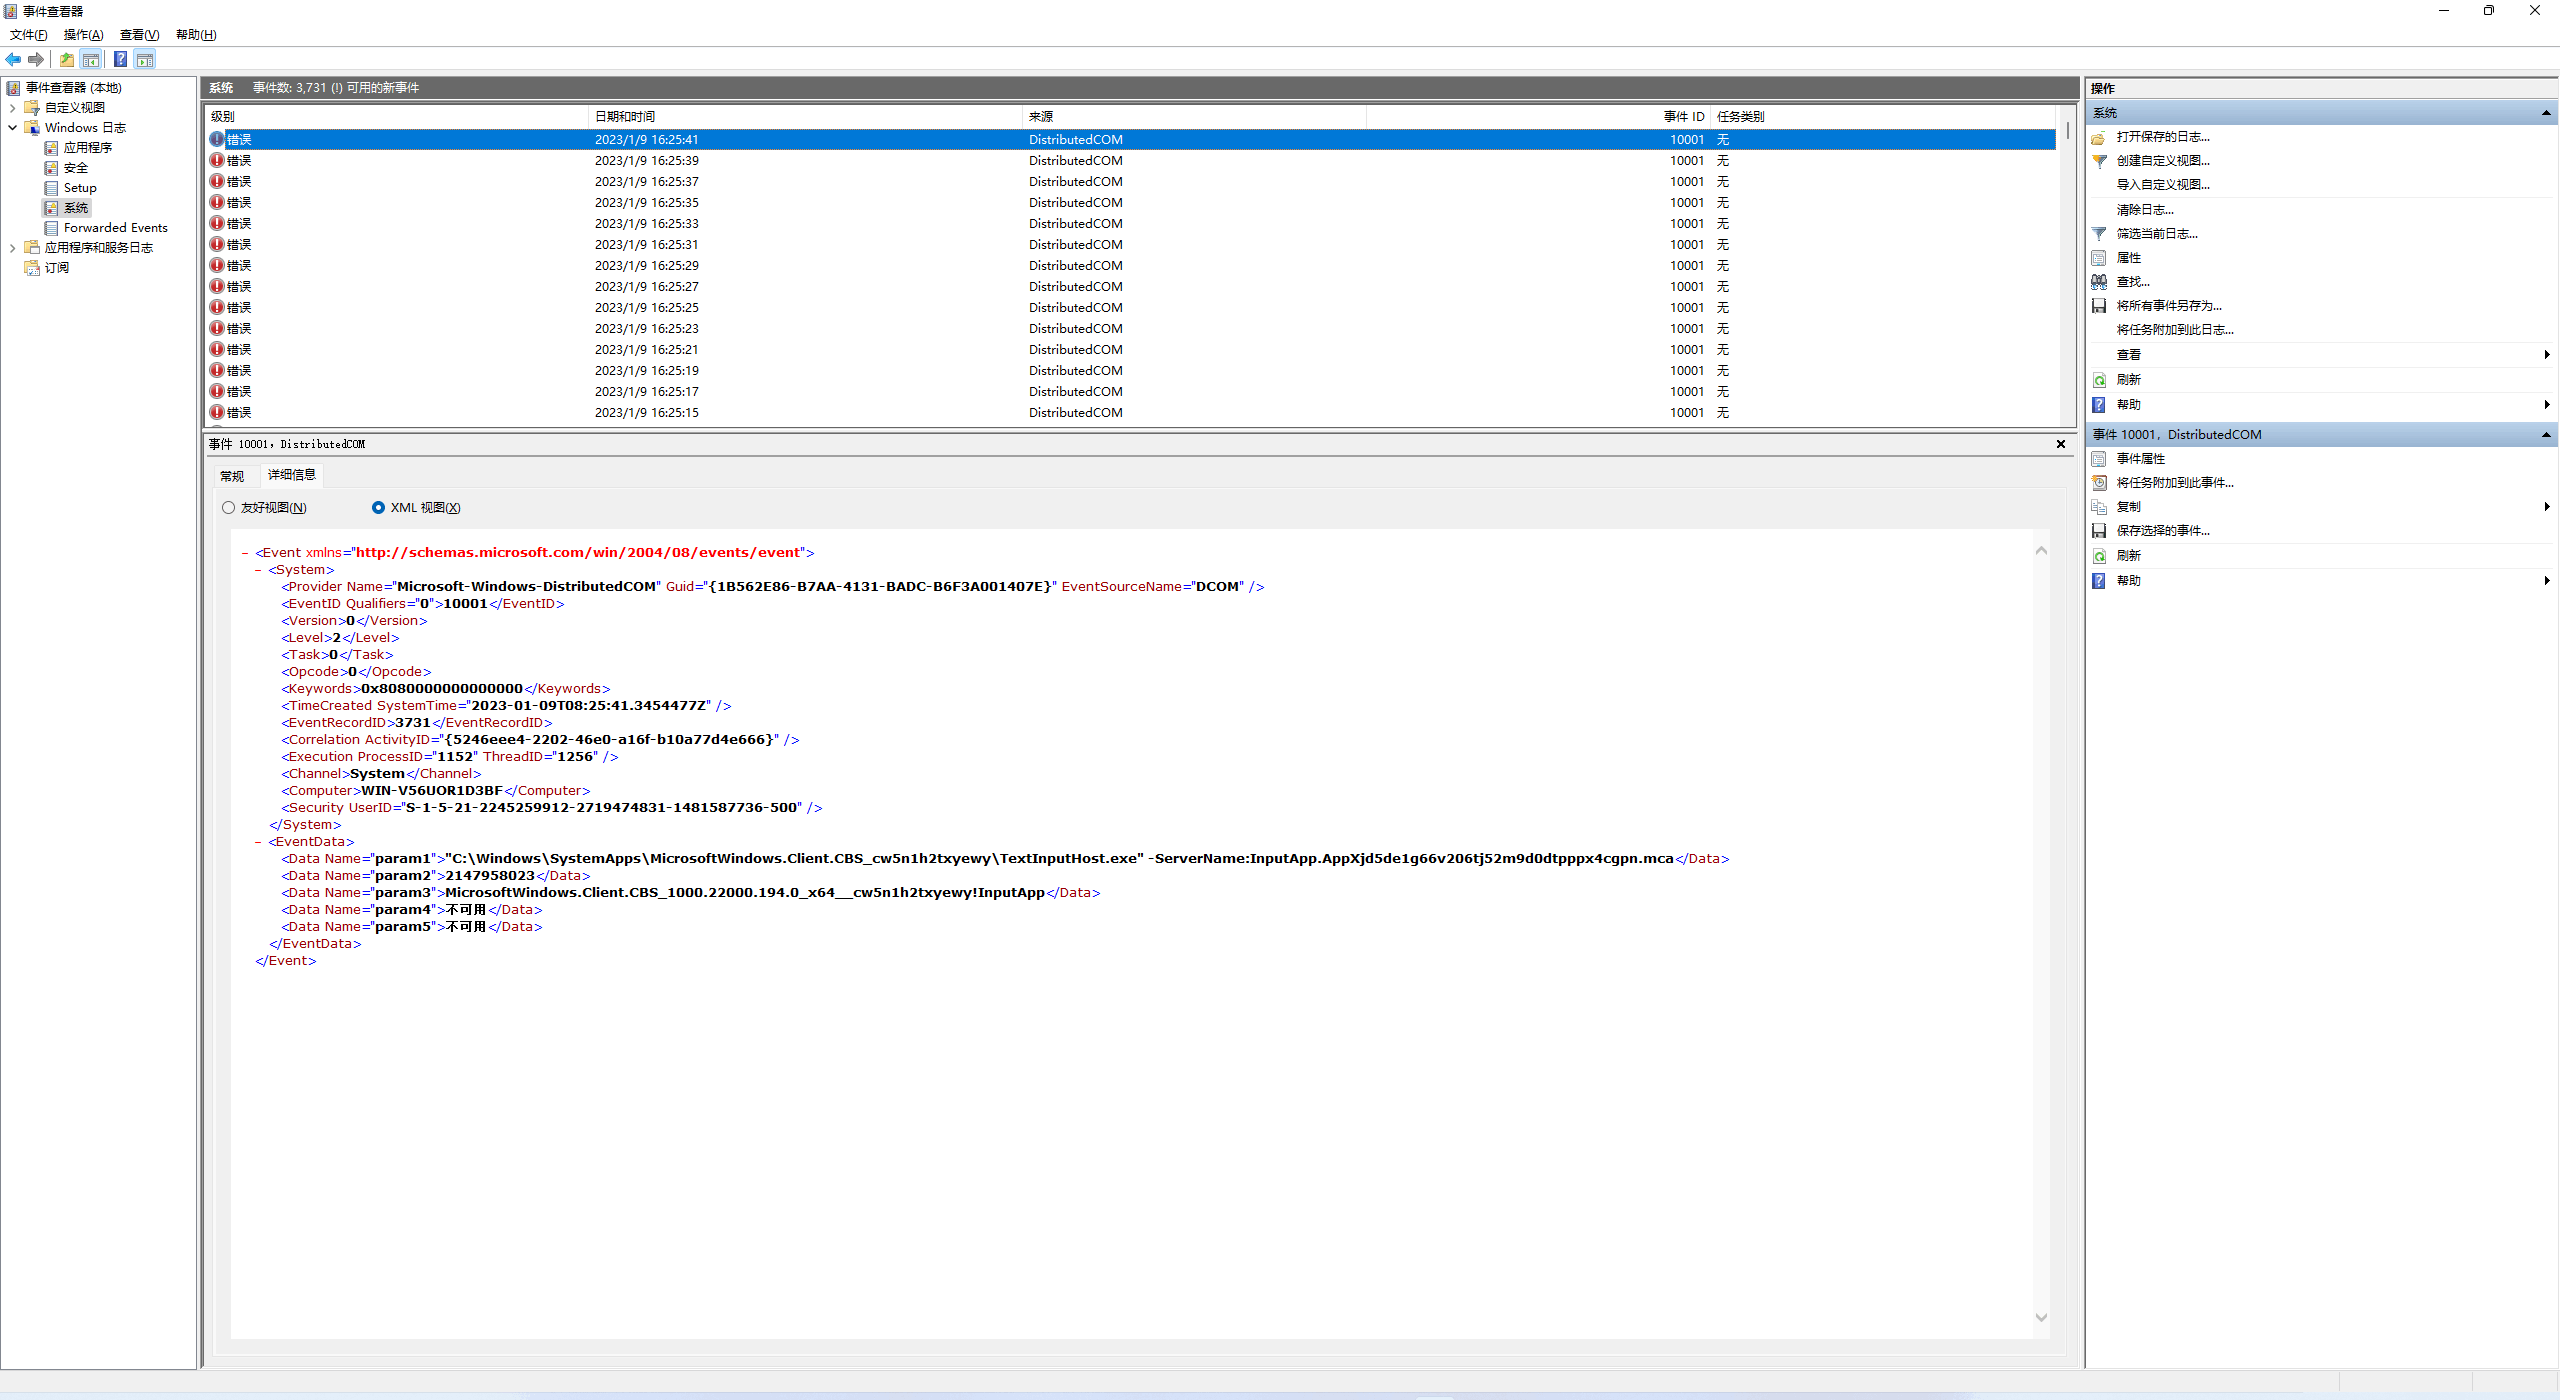This screenshot has width=2560, height=1400.
Task: Switch to the 常规 tab
Action: [232, 476]
